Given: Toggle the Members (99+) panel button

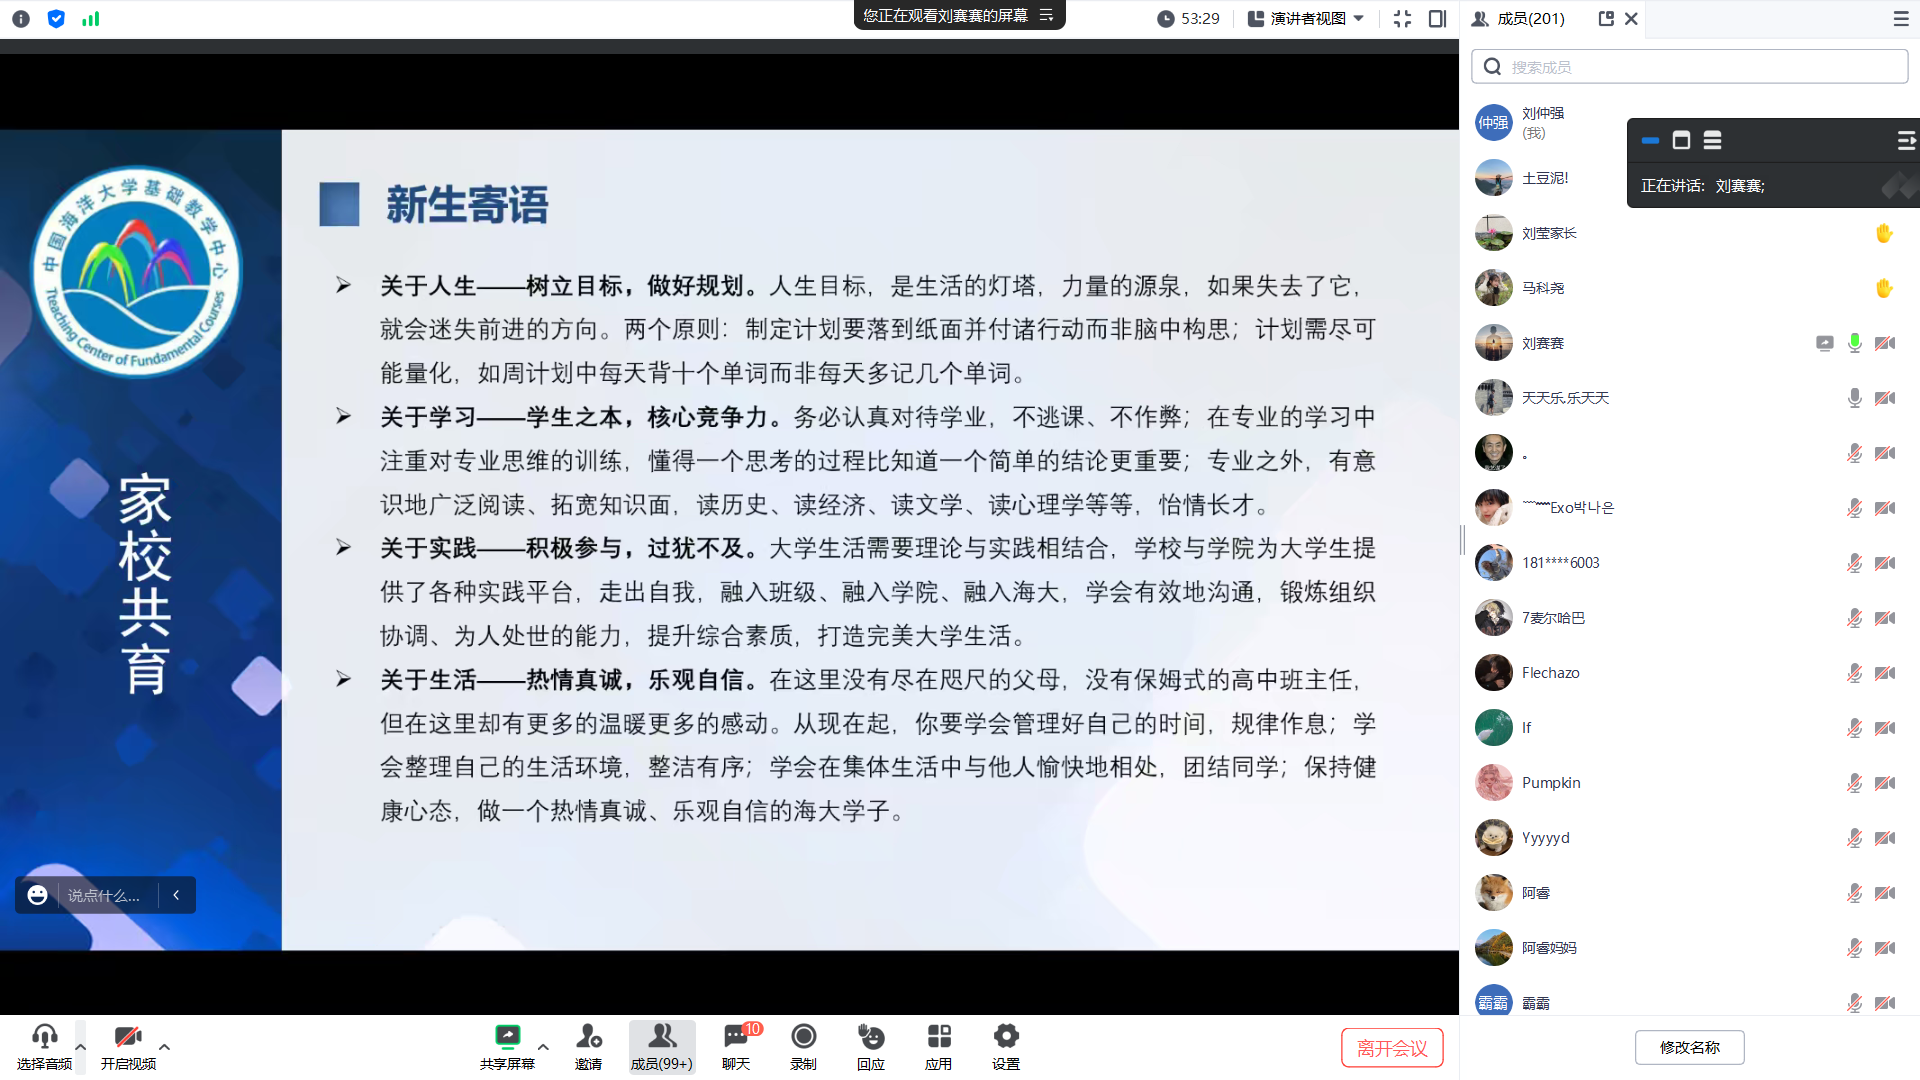Looking at the screenshot, I should pos(661,1046).
